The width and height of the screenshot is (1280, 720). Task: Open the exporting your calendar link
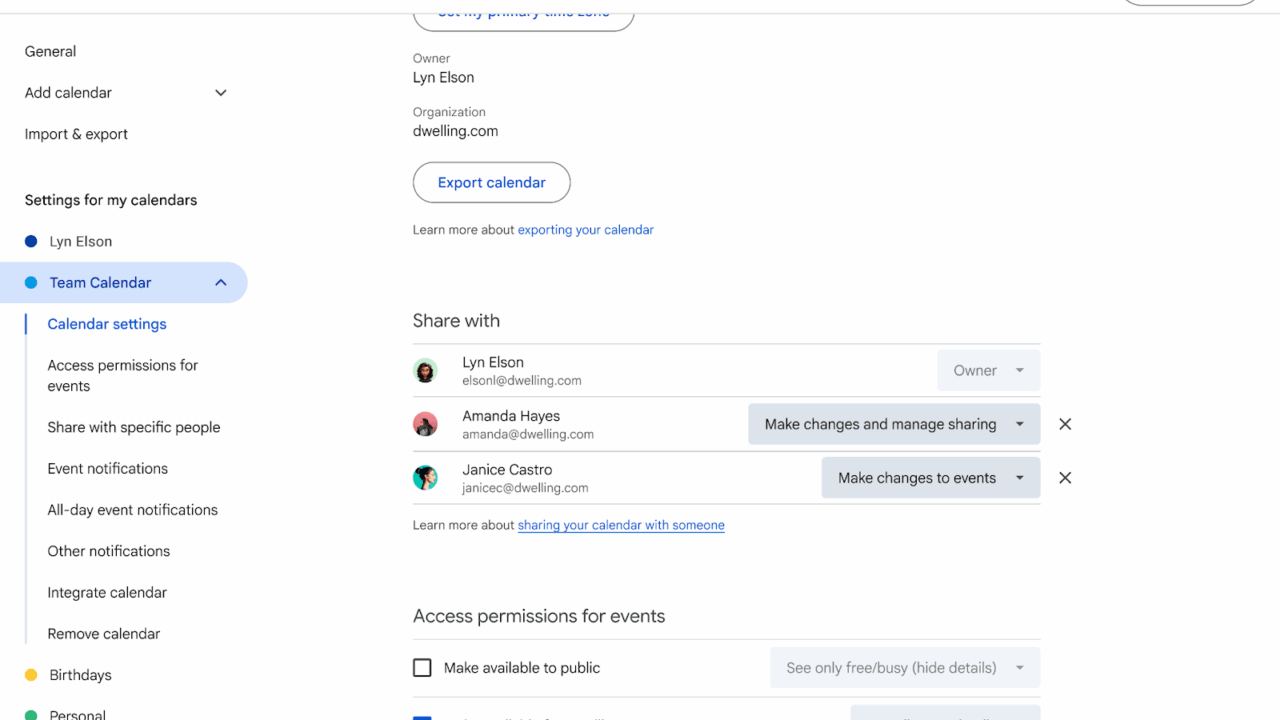[x=585, y=230]
